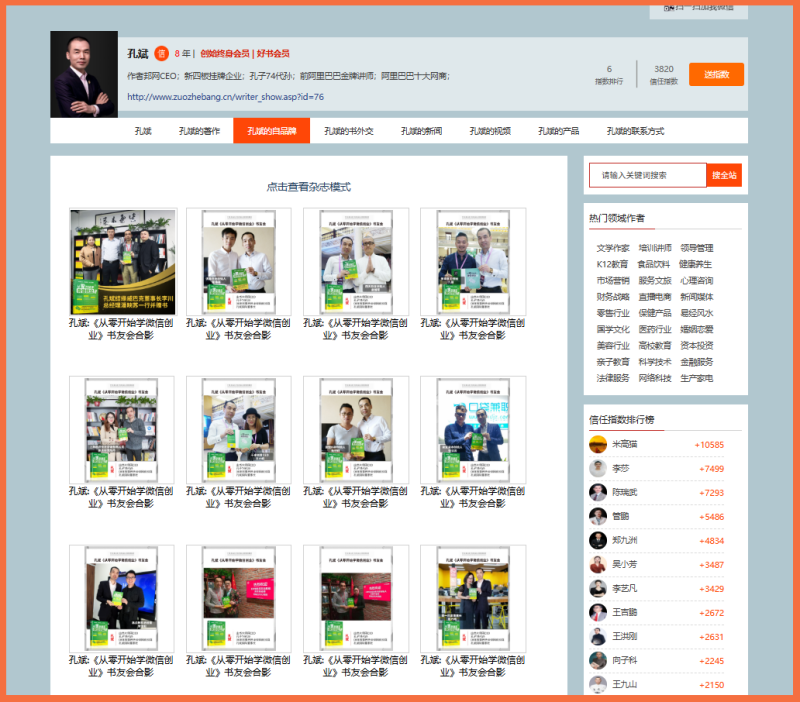Click the keyword search input field

click(647, 175)
